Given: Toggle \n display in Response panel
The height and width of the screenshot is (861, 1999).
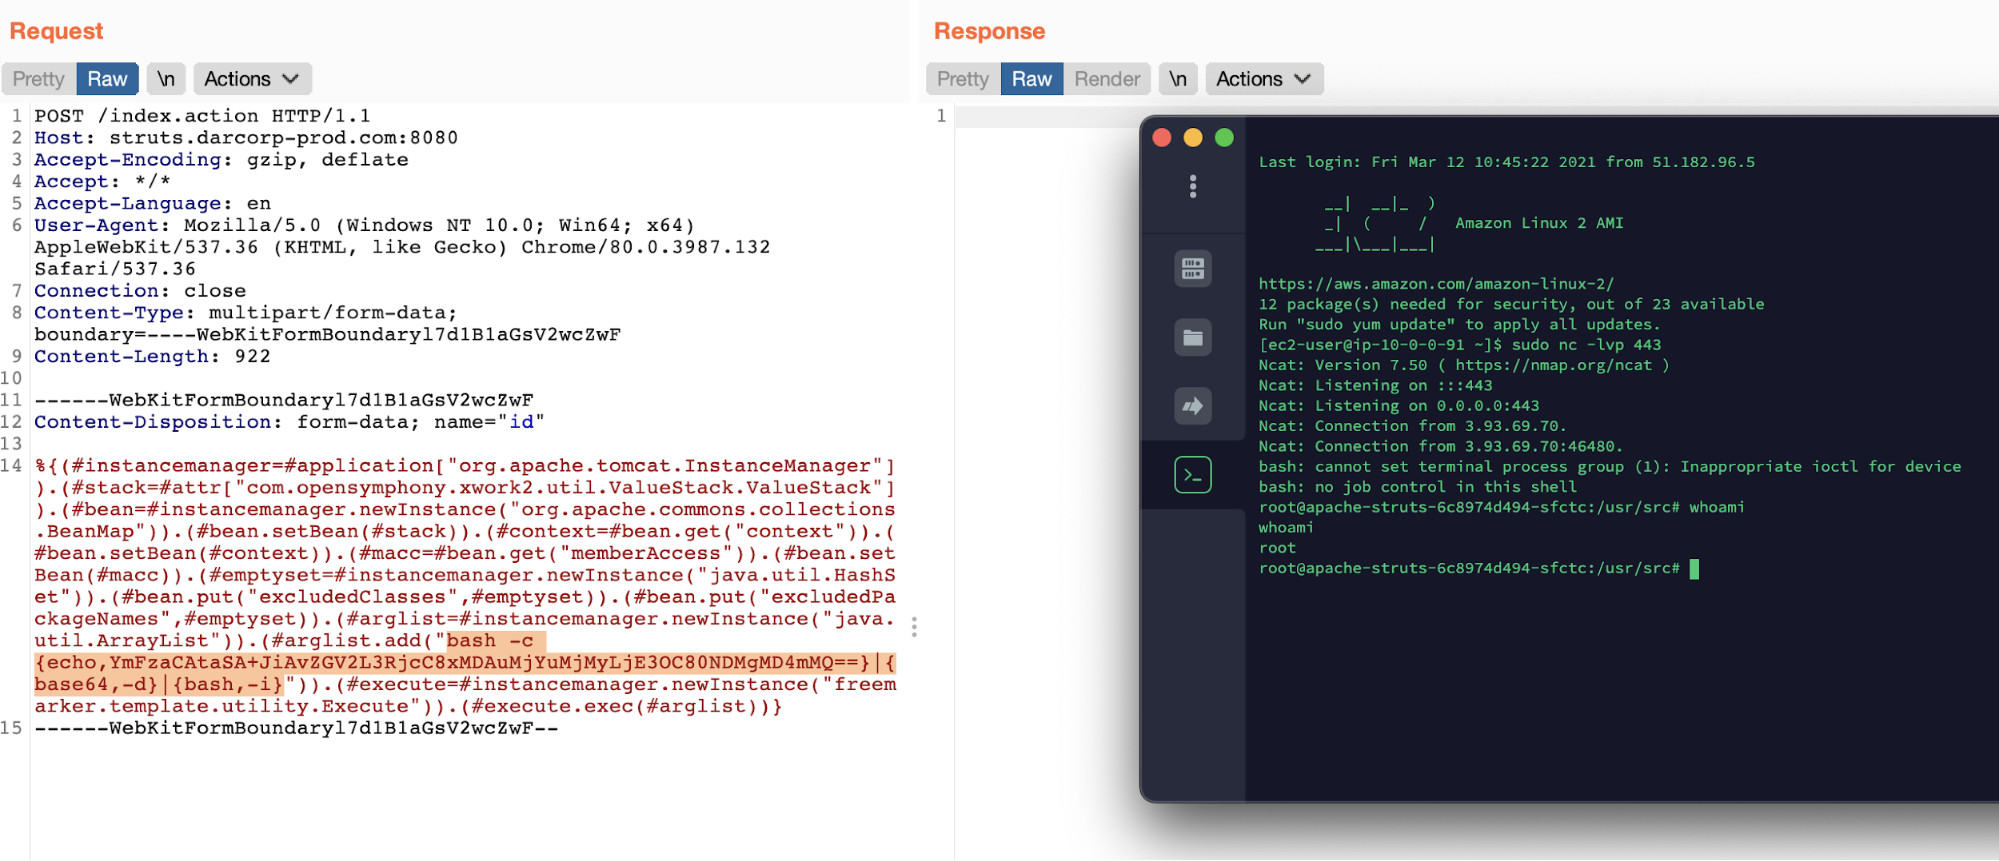Looking at the screenshot, I should [x=1178, y=79].
